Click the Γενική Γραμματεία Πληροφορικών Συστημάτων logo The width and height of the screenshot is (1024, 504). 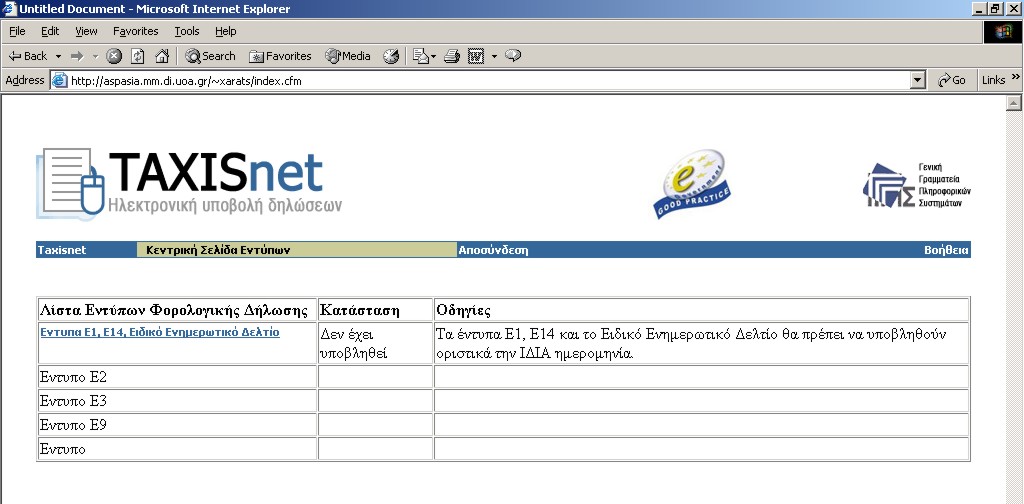[917, 185]
